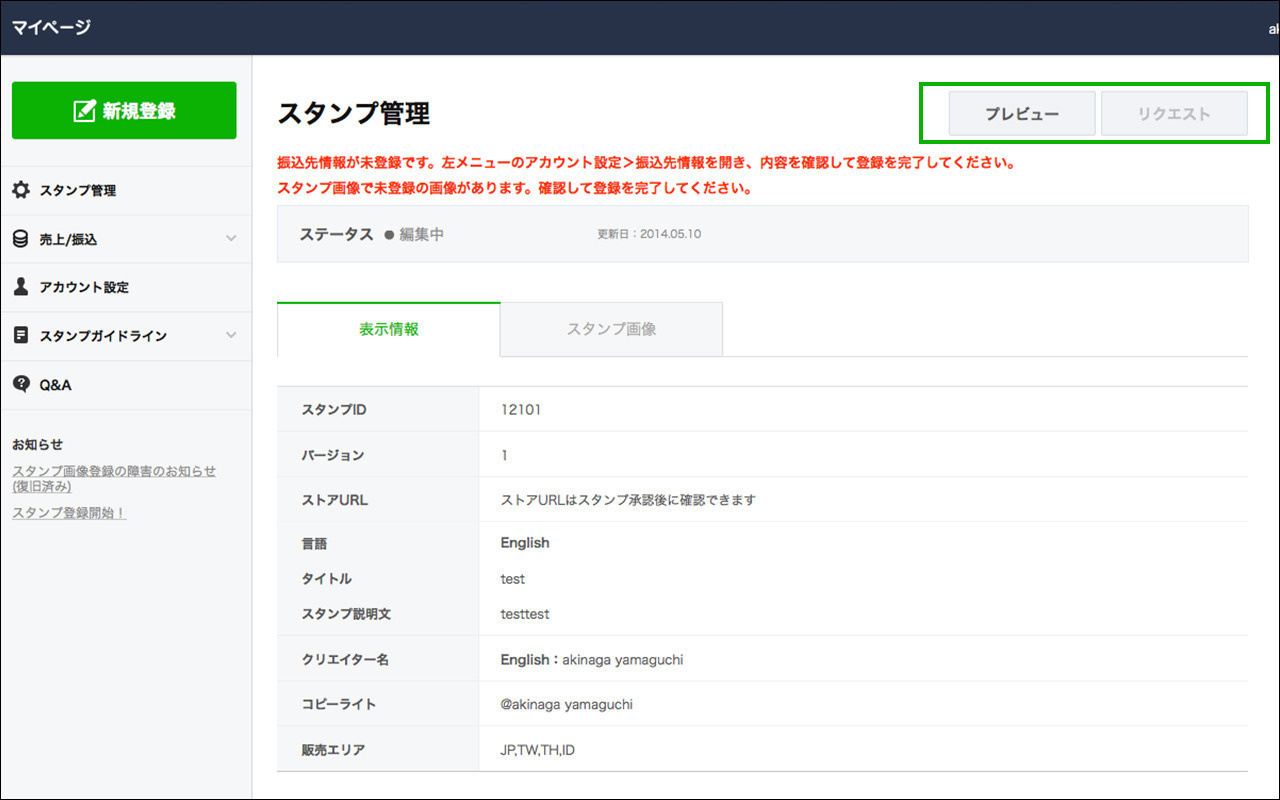Expand the スタンプガイドライン menu chevron
This screenshot has height=800, width=1280.
231,336
